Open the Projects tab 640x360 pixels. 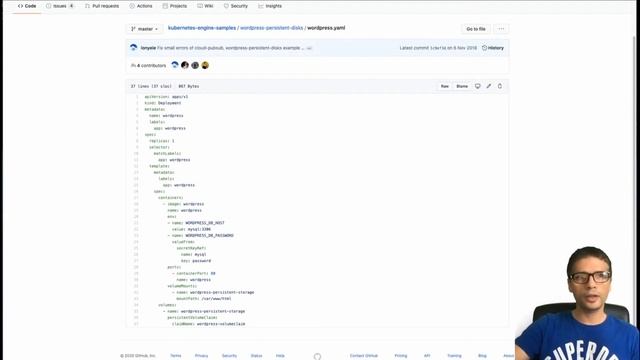coord(175,6)
